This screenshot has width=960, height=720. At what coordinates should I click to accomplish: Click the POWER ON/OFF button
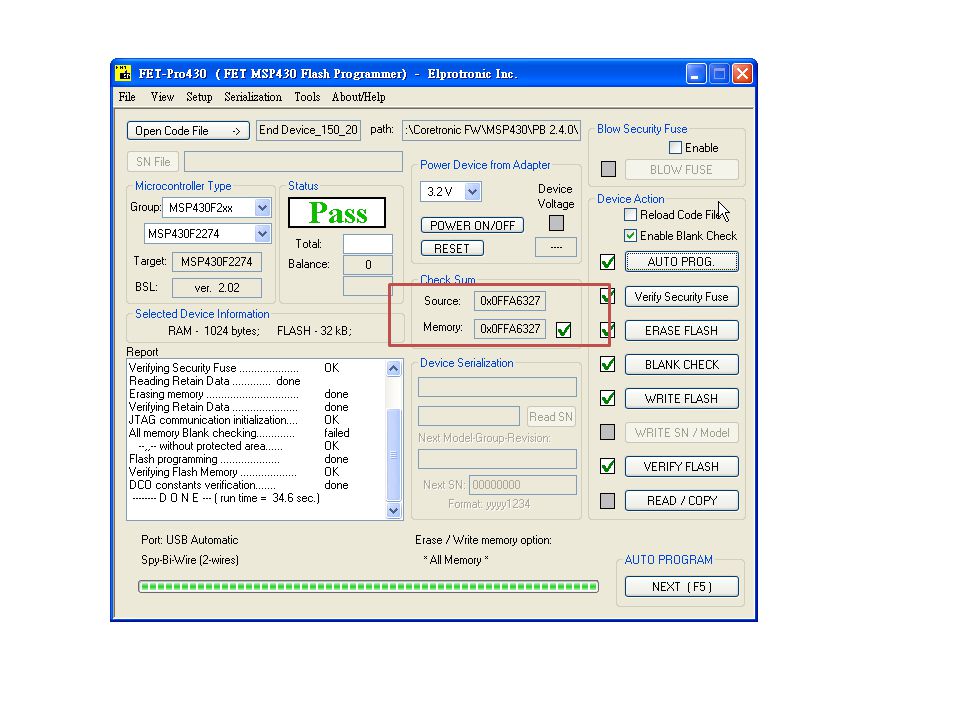[472, 225]
